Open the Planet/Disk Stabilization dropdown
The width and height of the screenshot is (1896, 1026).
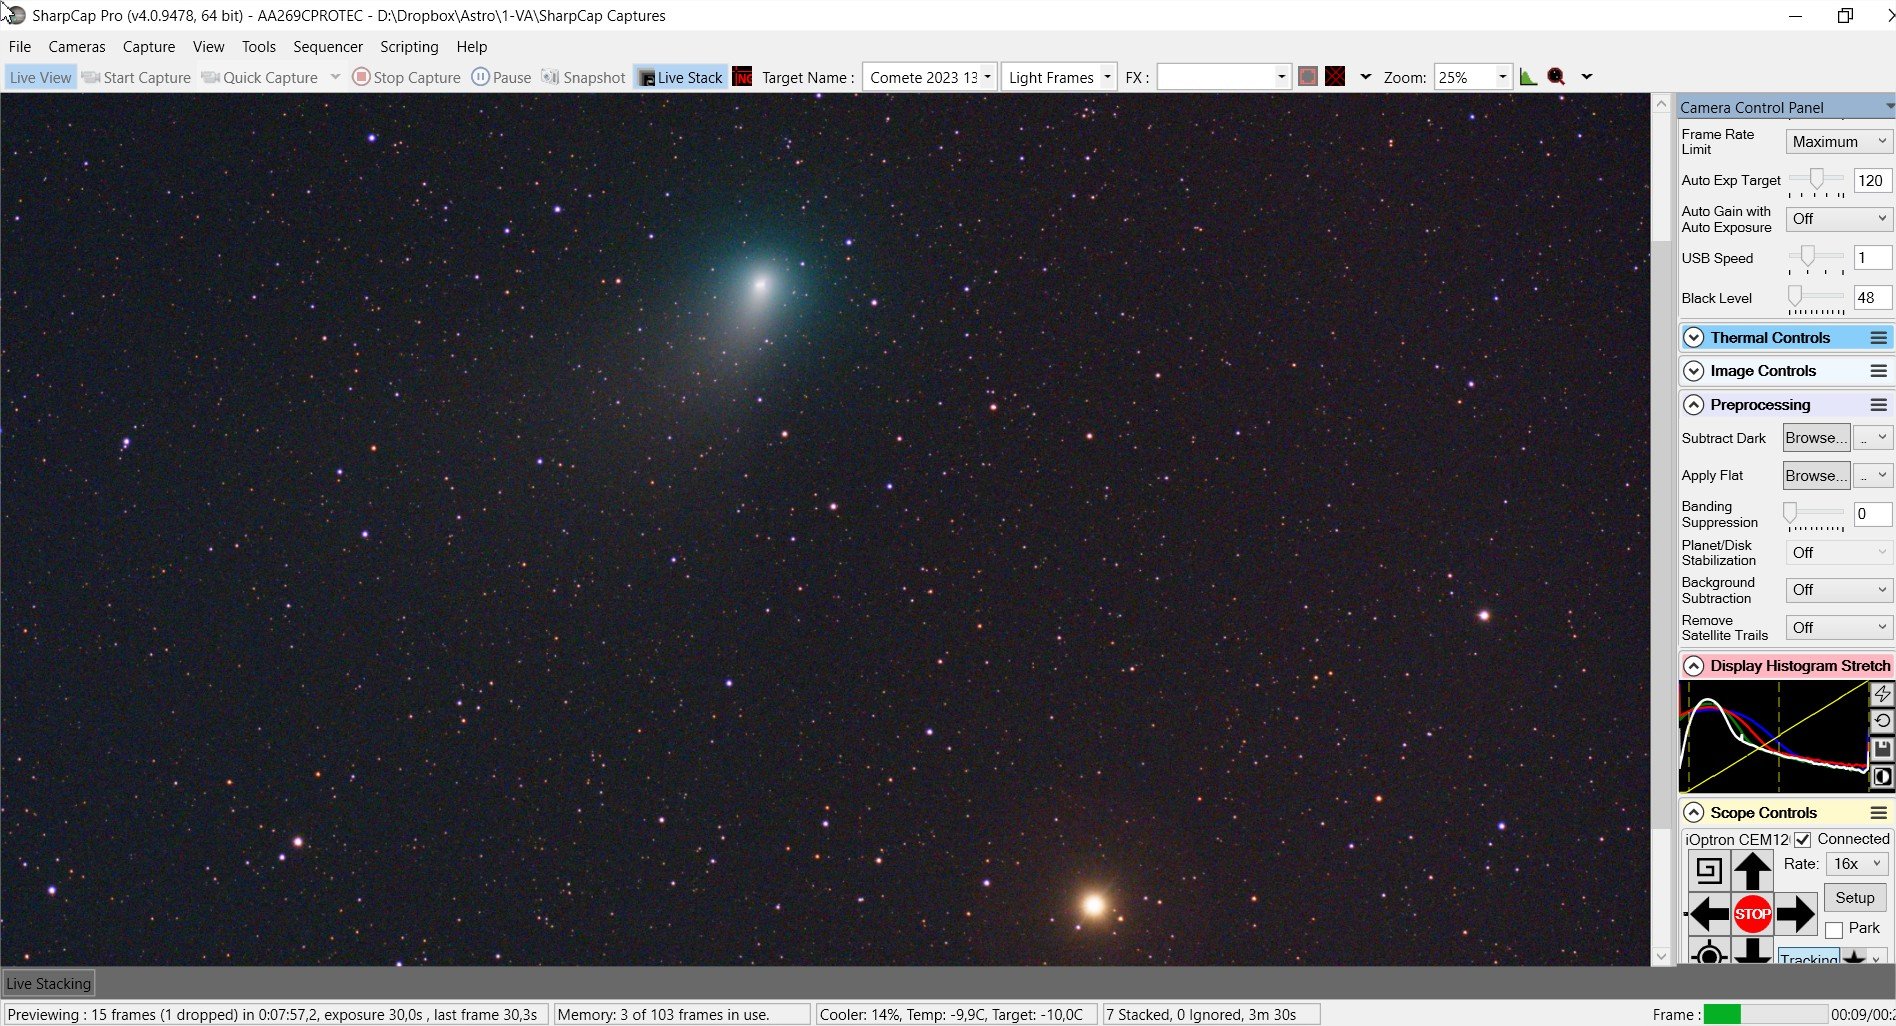click(x=1838, y=553)
